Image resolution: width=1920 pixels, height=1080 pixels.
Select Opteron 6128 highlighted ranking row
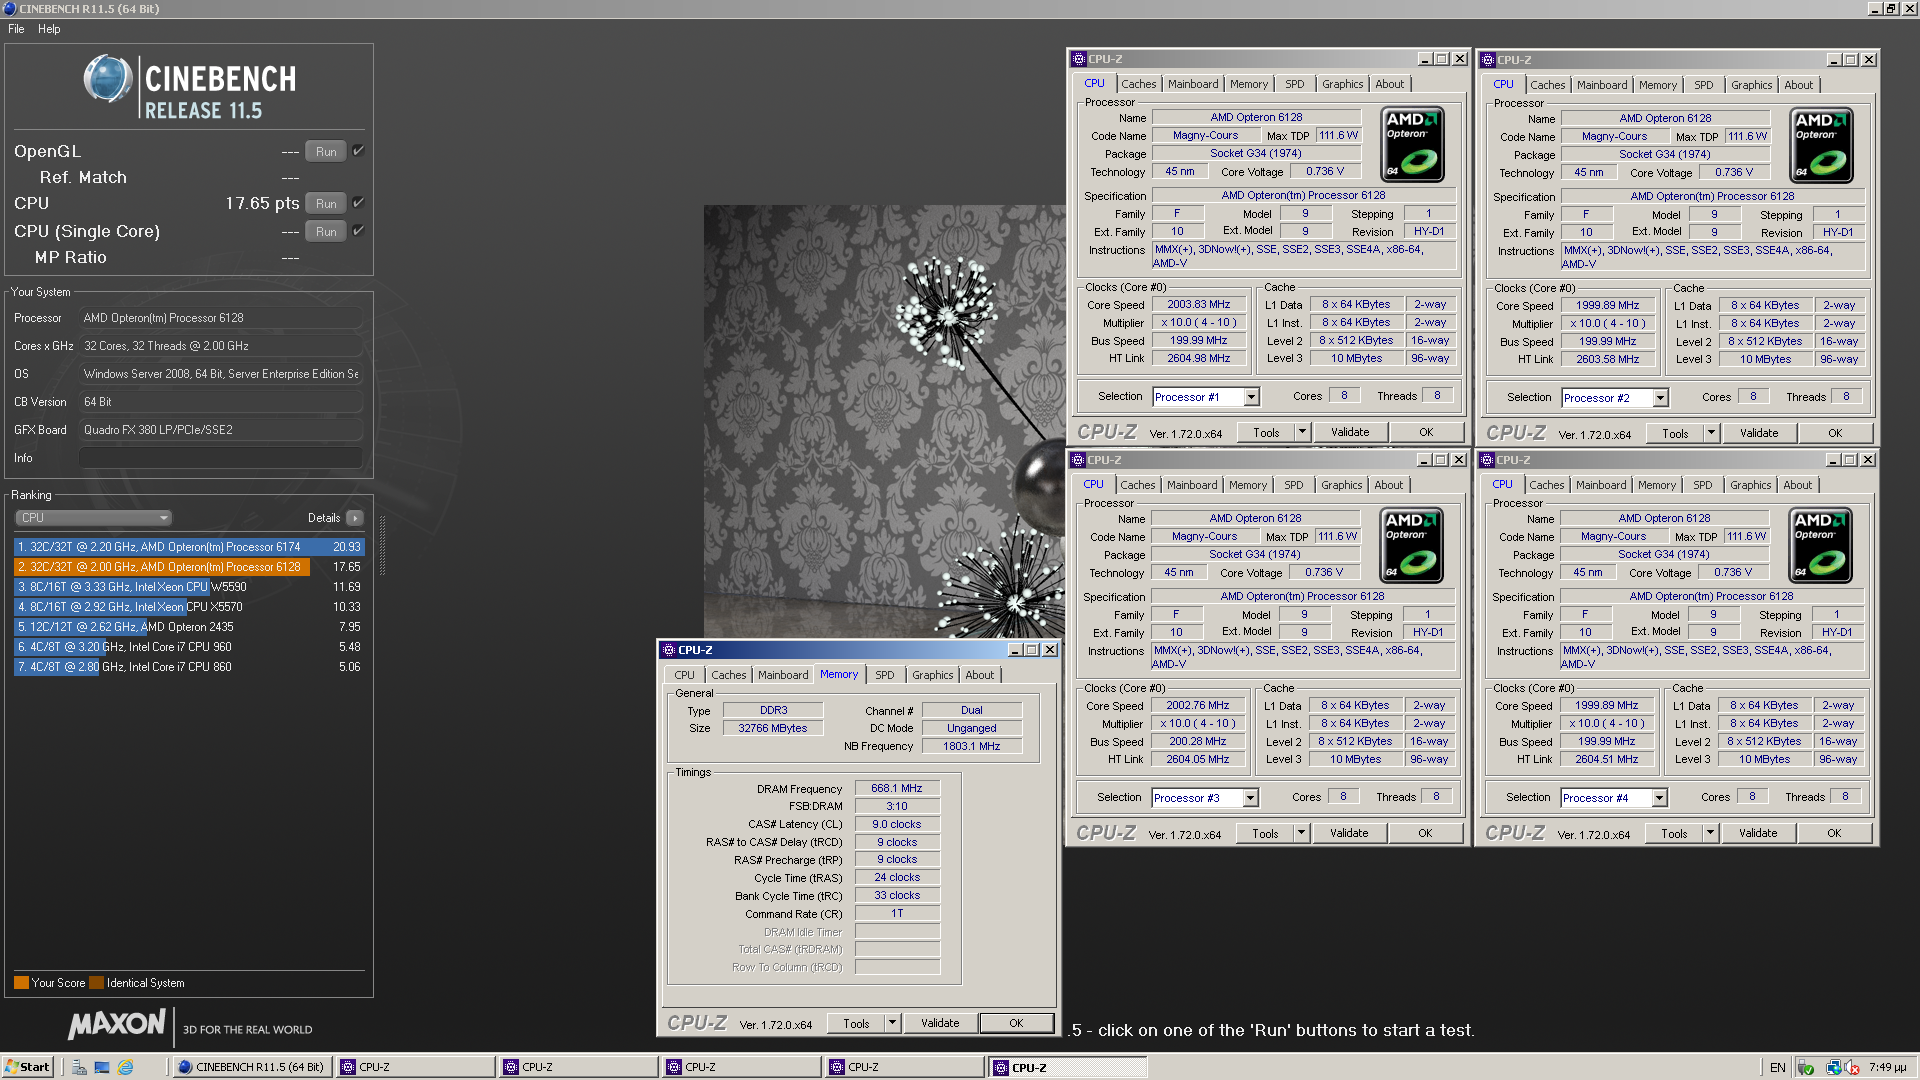[x=189, y=567]
